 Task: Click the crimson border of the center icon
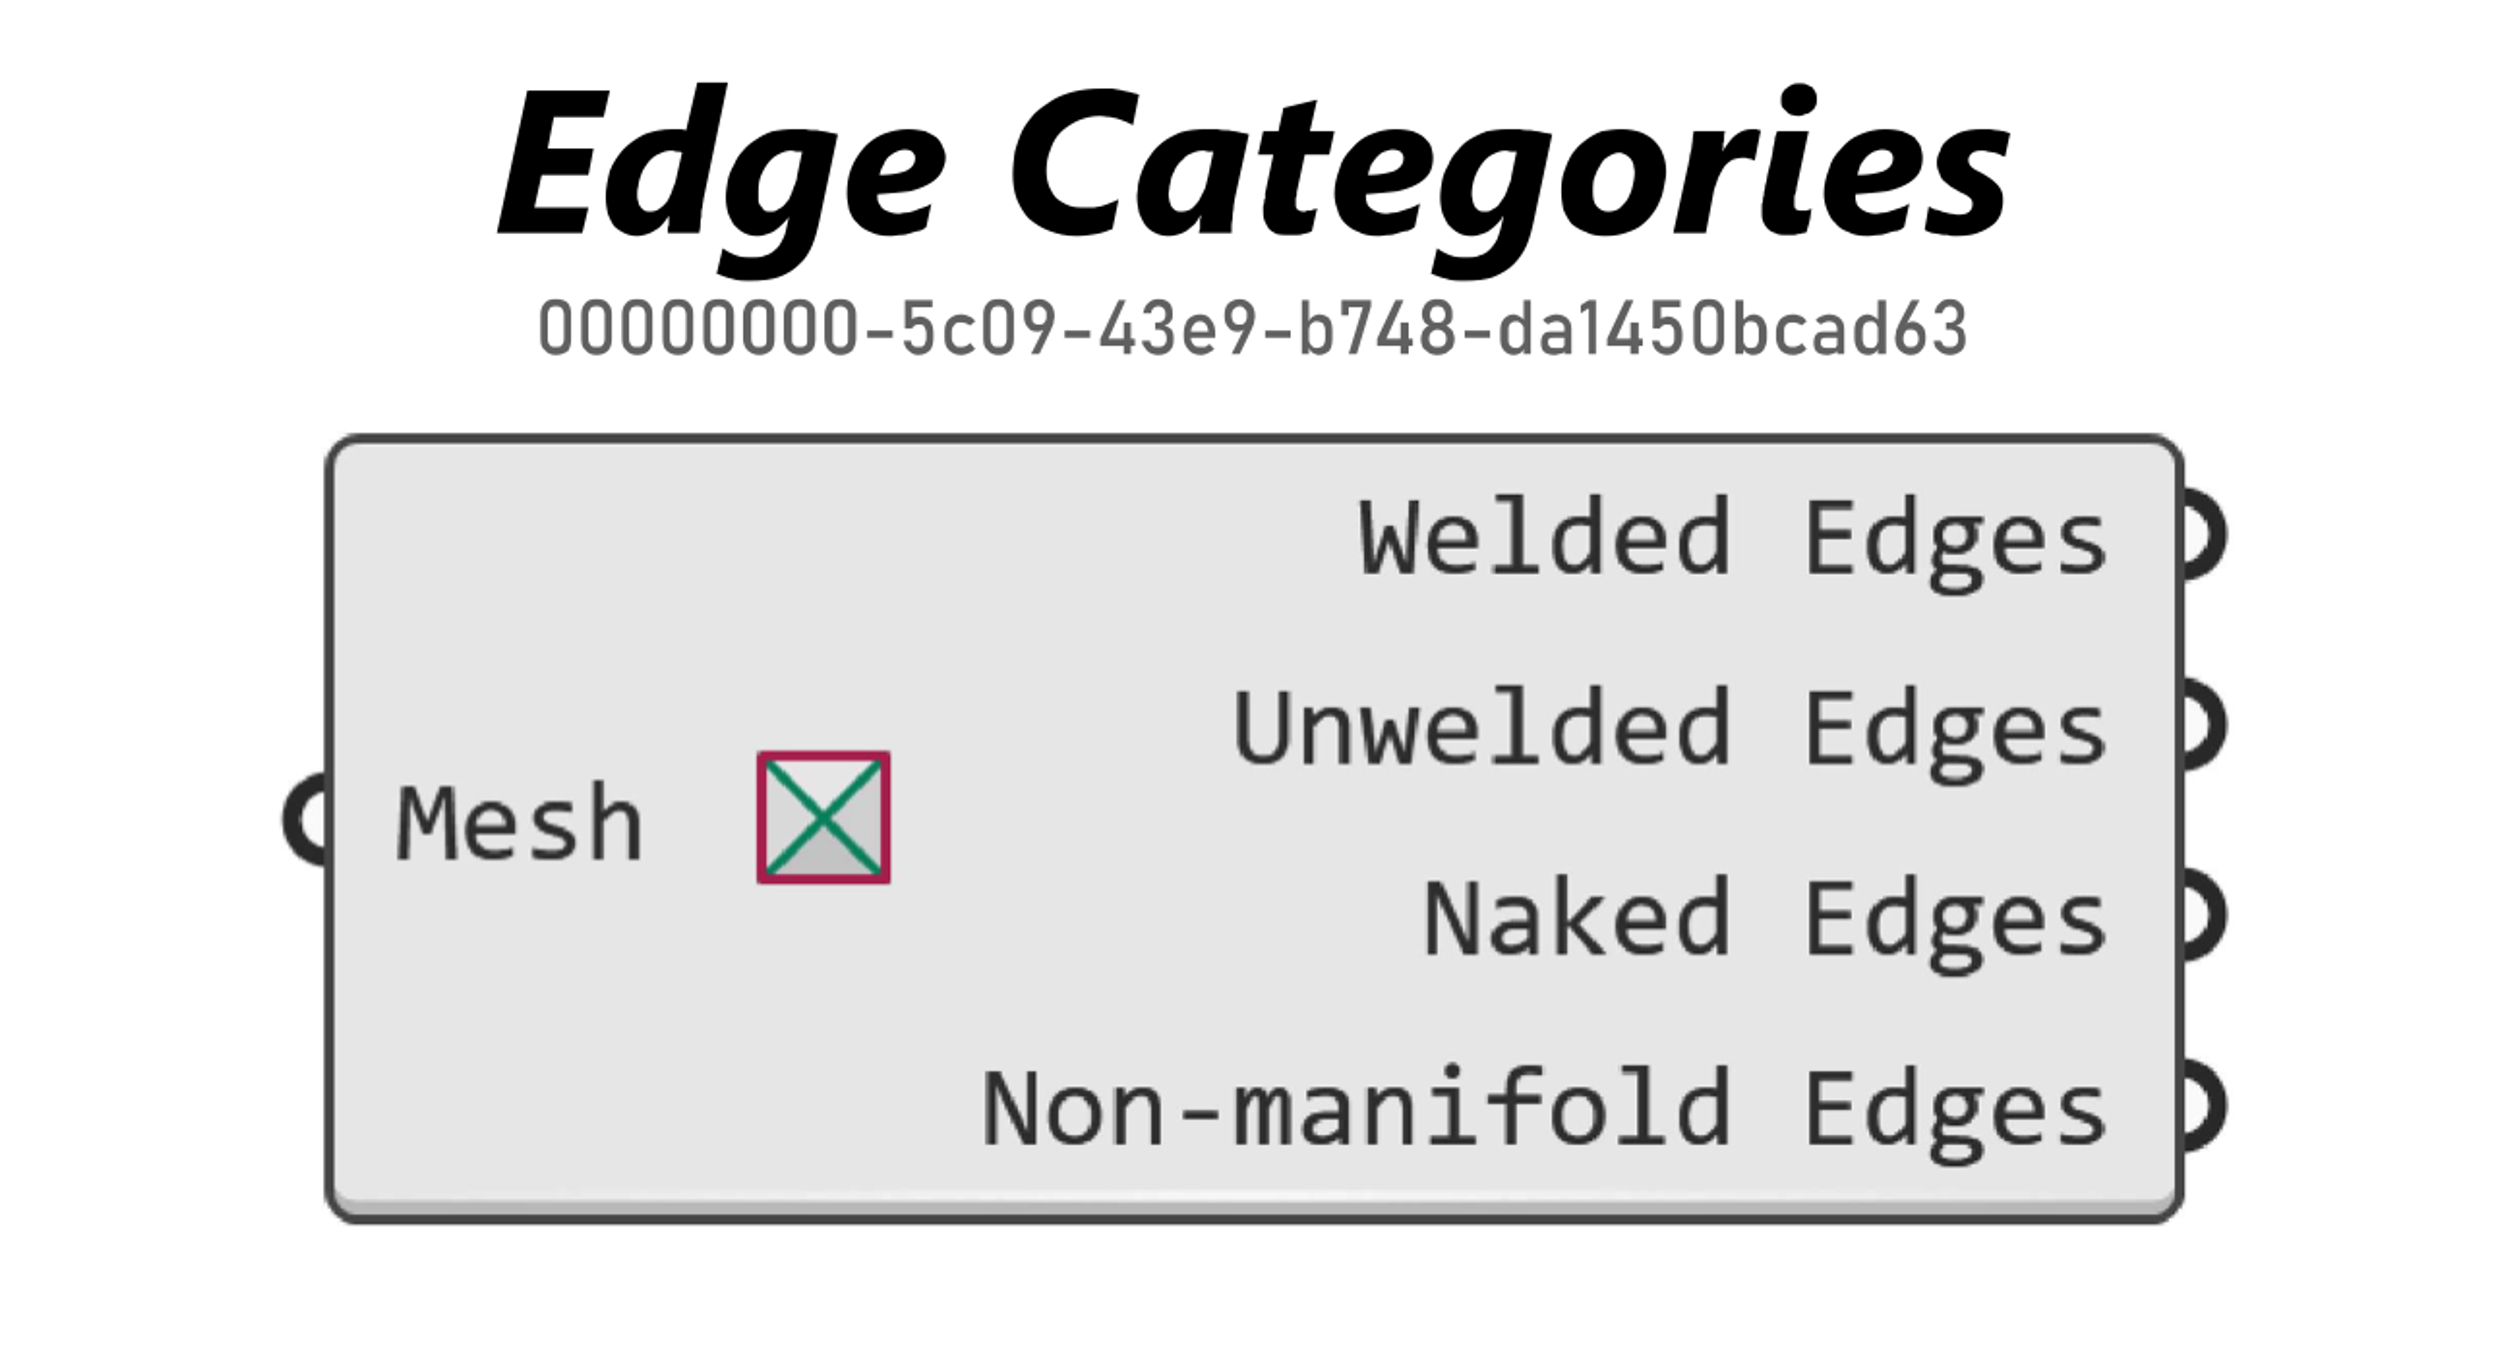pyautogui.click(x=823, y=756)
